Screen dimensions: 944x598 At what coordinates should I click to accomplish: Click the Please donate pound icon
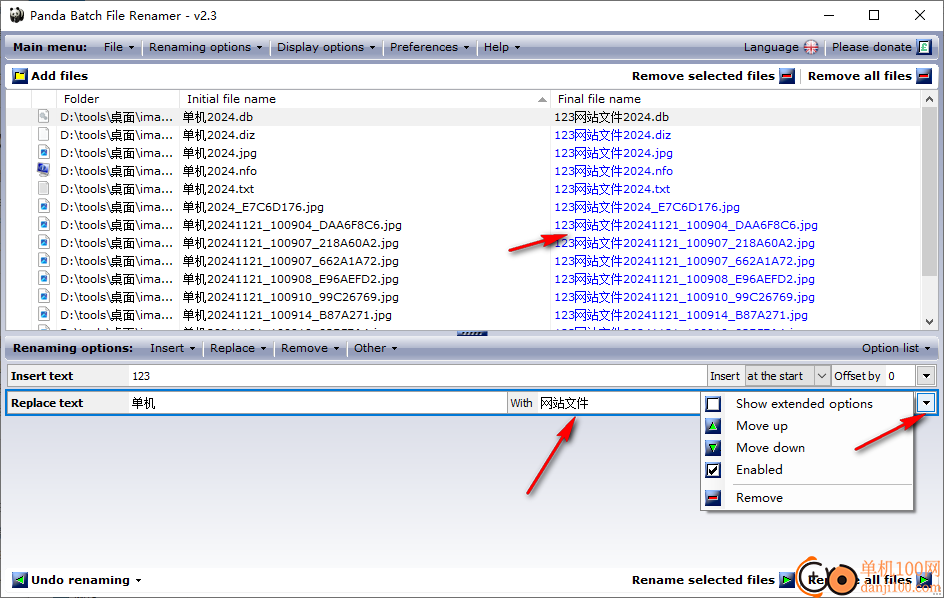[924, 47]
